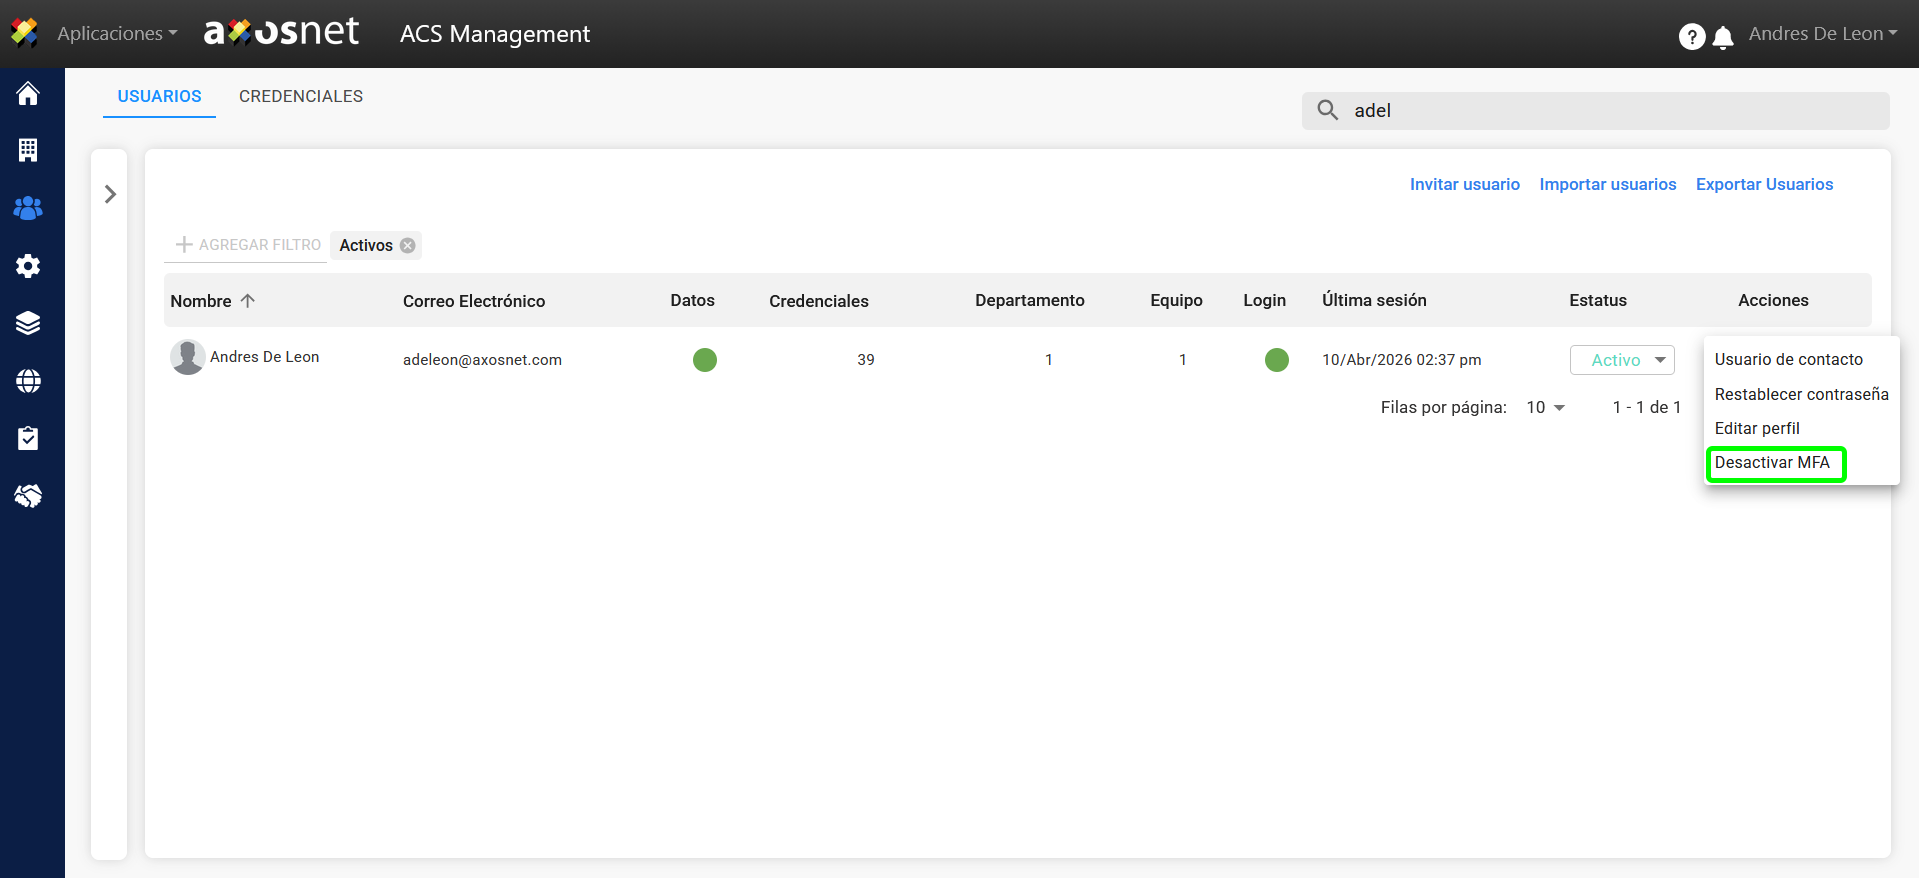Open the home icon in sidebar

tap(28, 93)
